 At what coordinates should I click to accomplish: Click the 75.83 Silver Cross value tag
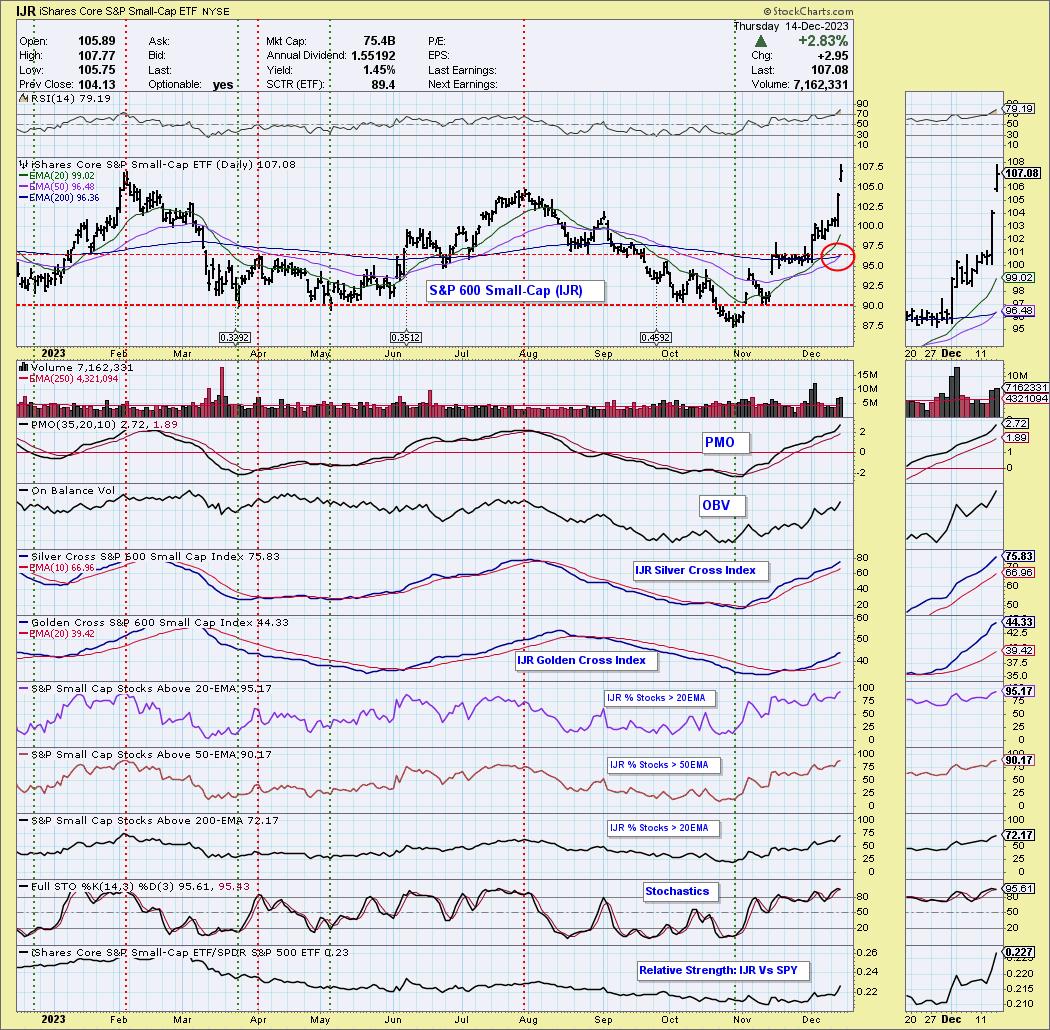click(x=1019, y=556)
